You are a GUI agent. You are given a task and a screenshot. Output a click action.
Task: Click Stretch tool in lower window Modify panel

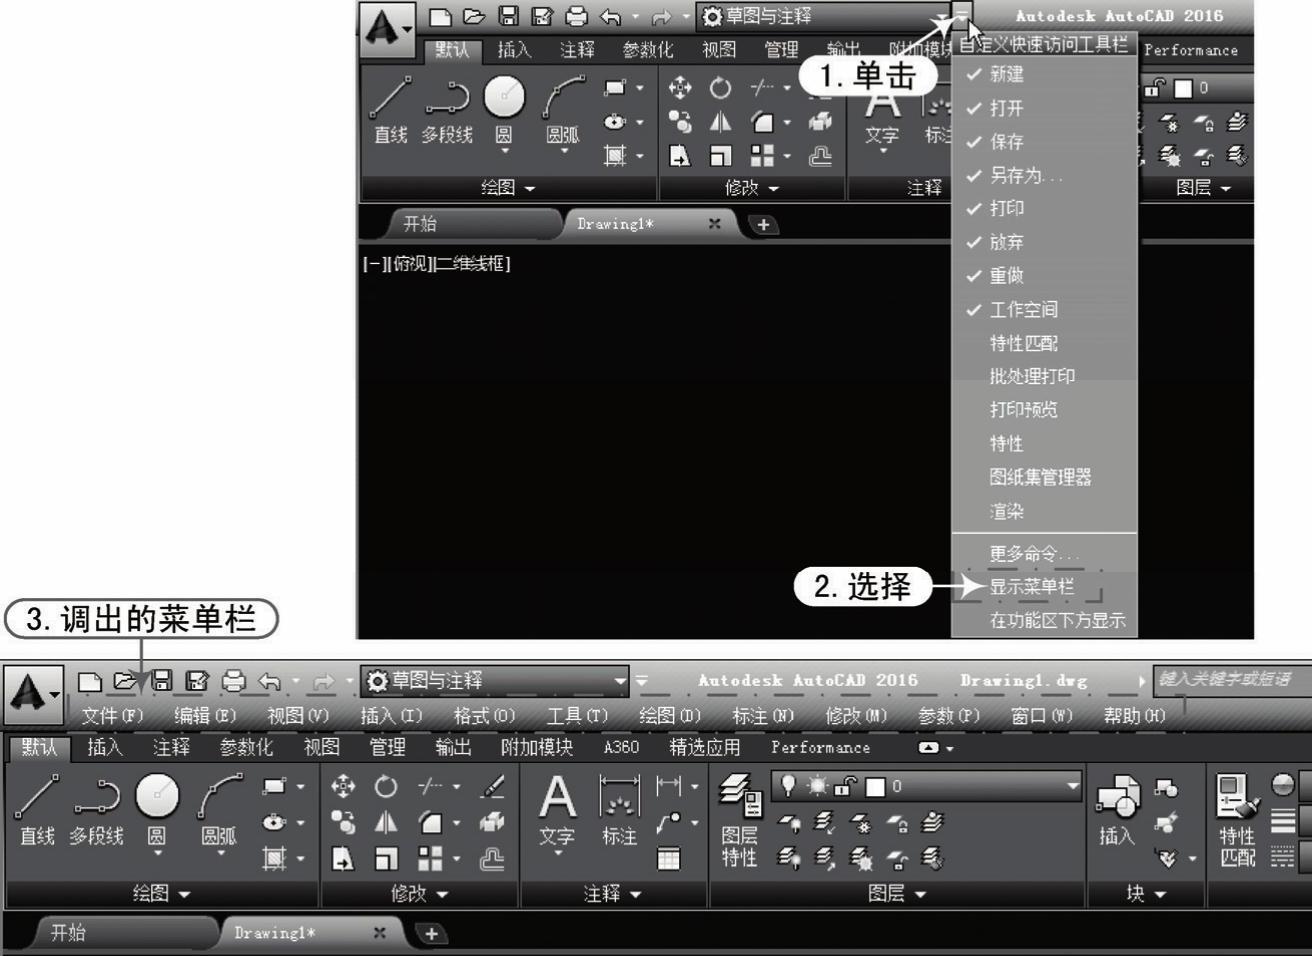coord(343,858)
